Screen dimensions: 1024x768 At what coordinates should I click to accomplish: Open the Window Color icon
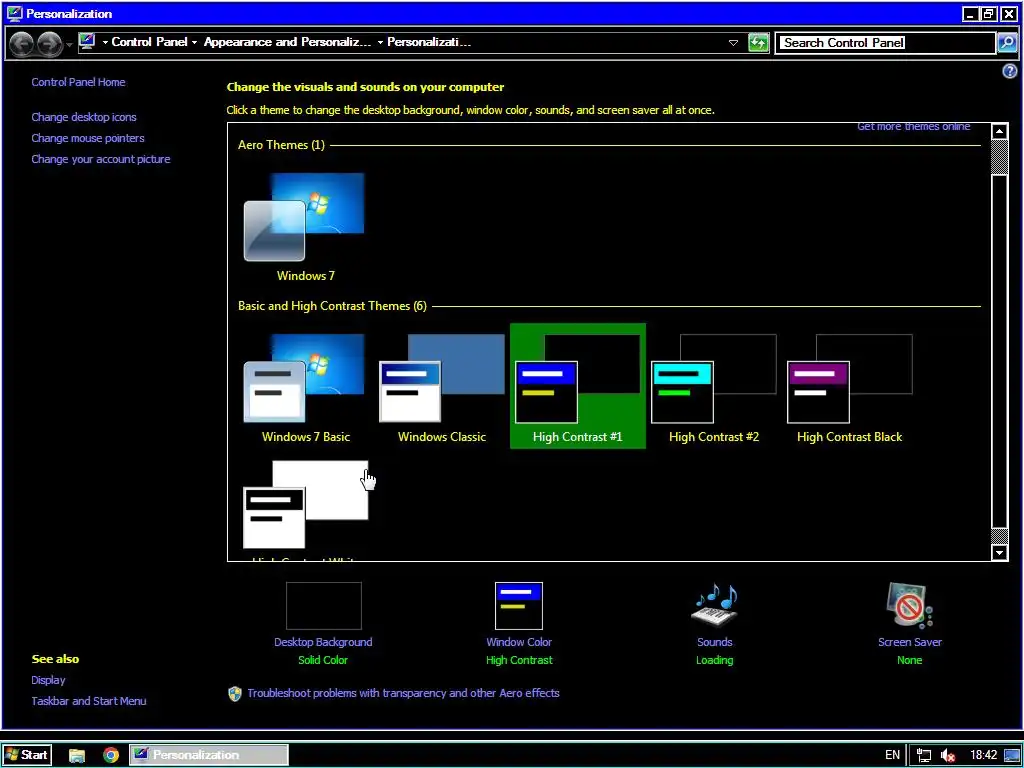pos(519,605)
